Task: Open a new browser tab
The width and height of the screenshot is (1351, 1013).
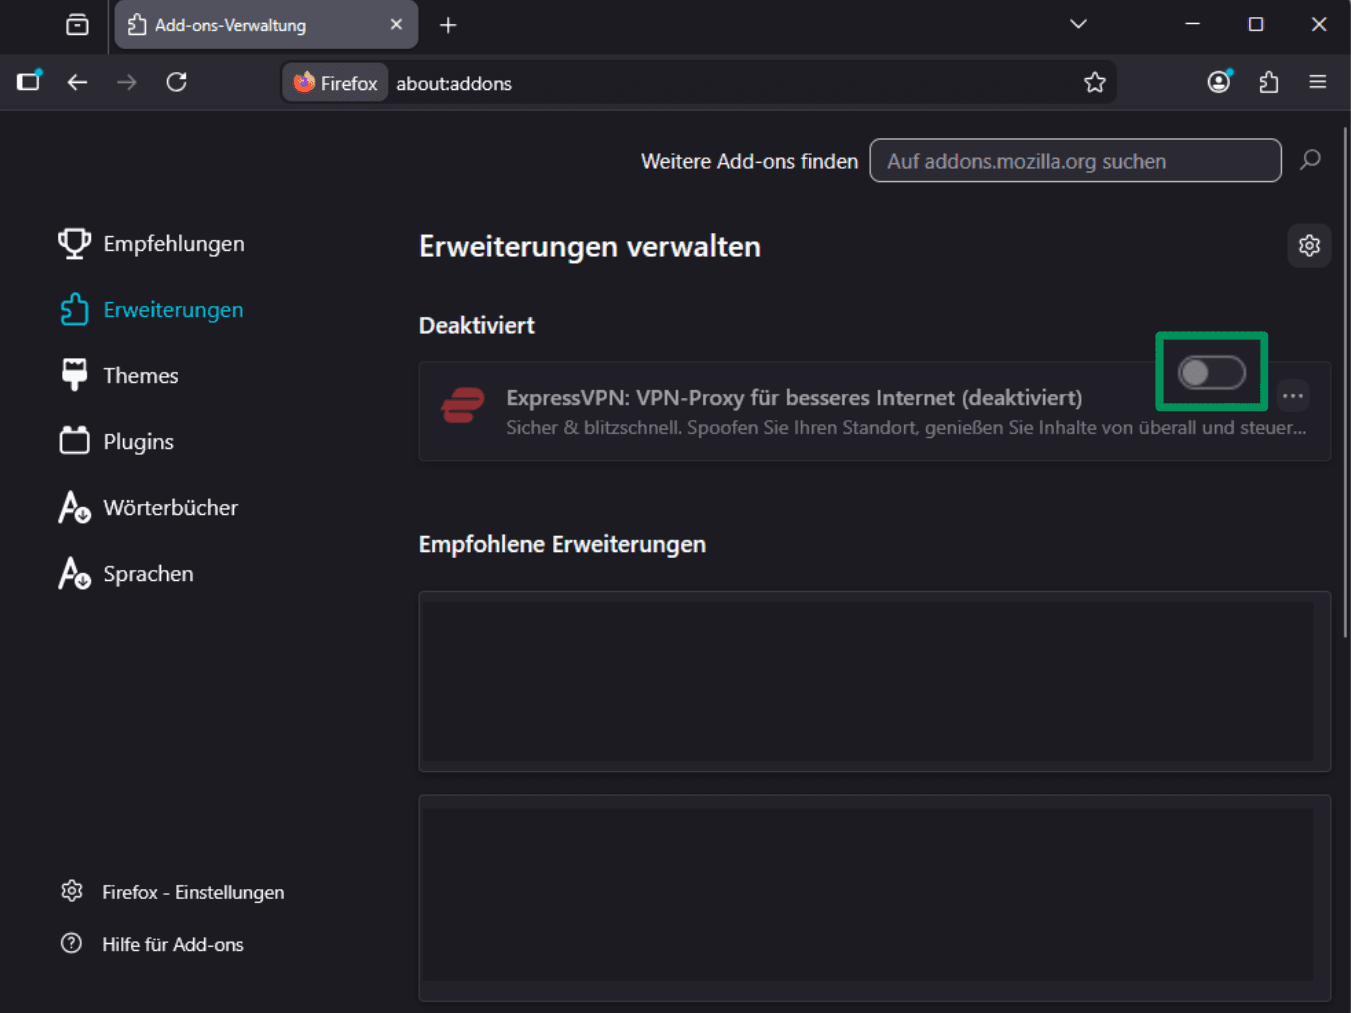Action: tap(447, 25)
